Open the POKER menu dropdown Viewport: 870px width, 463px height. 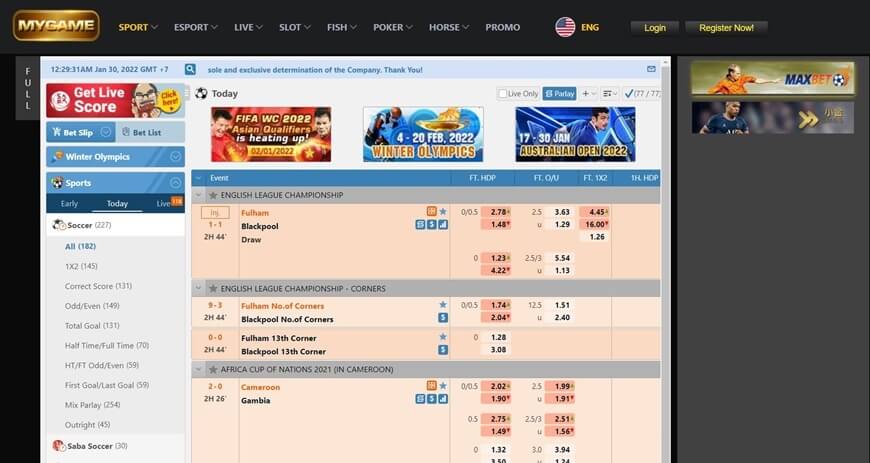[x=393, y=27]
